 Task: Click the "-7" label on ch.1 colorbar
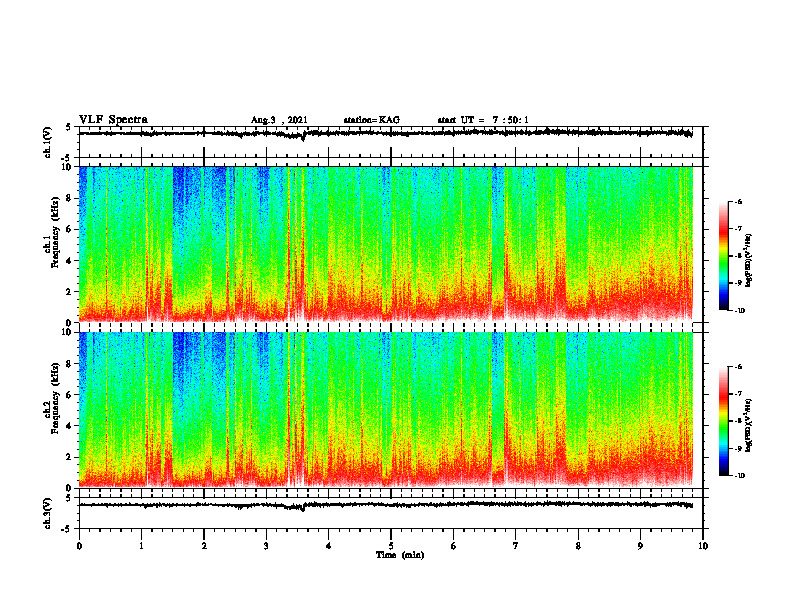738,229
